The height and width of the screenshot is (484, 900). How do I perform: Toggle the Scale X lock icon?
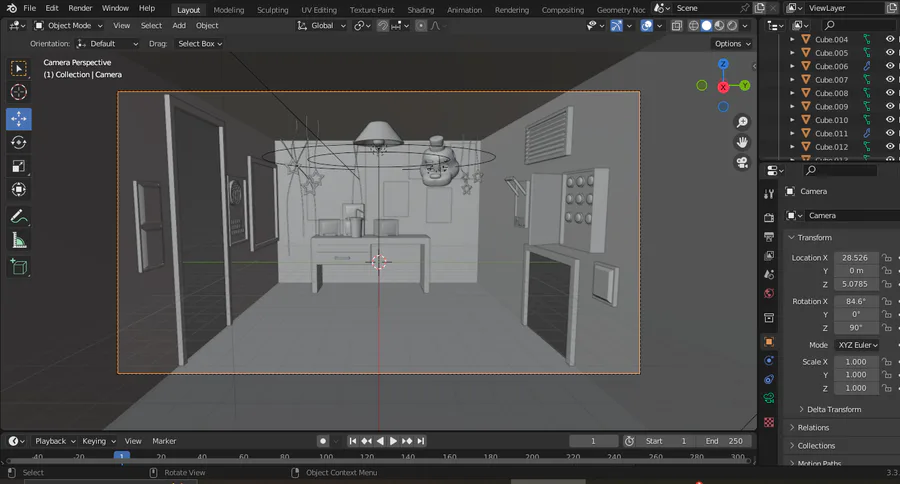(x=887, y=362)
